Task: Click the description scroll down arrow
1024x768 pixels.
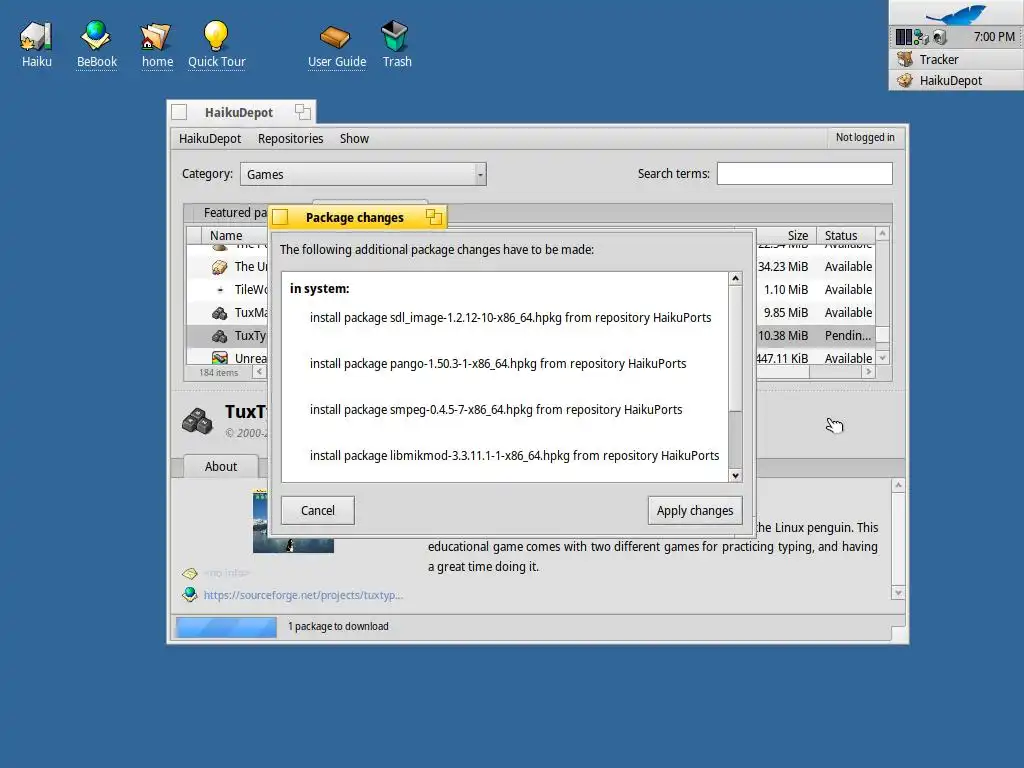Action: click(898, 593)
